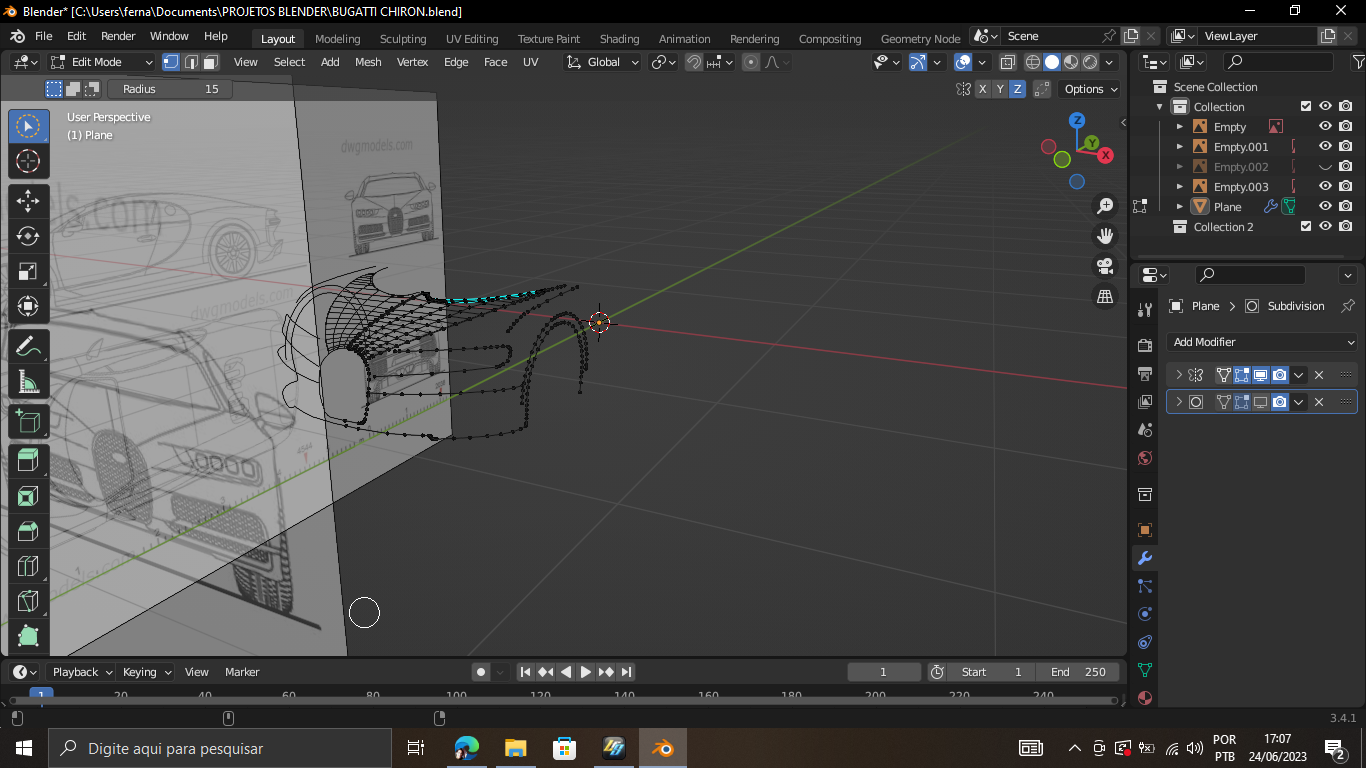Collapse the Collection tree in the outliner
Screen dimensions: 1366x768
1160,106
